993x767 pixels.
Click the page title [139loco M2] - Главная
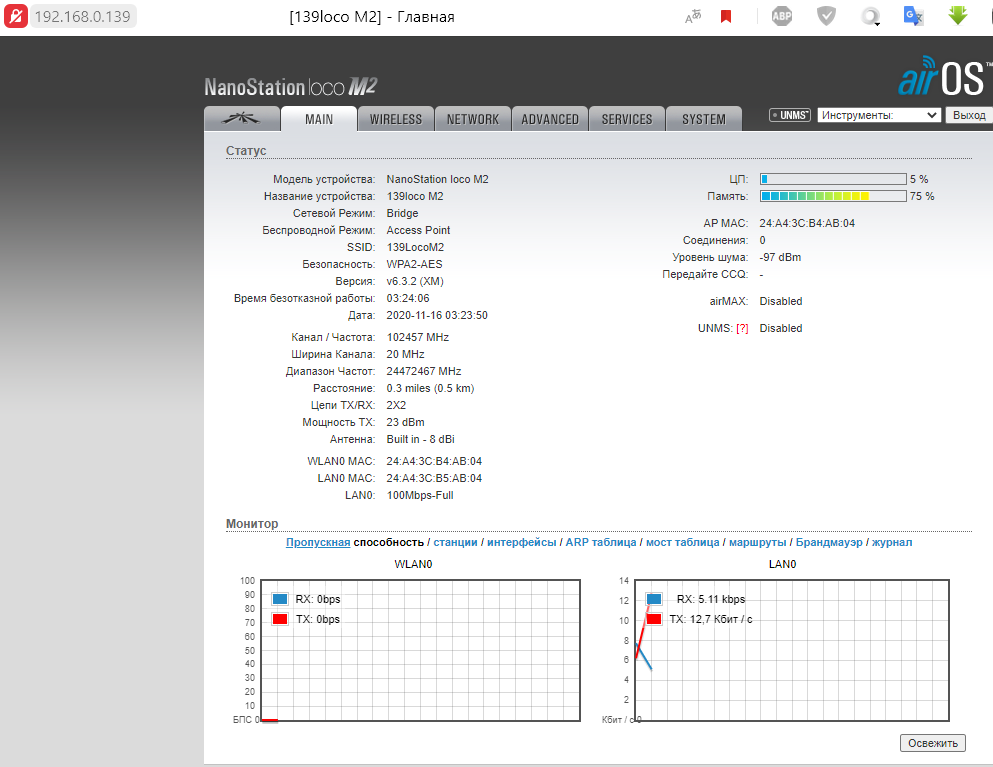click(x=372, y=17)
